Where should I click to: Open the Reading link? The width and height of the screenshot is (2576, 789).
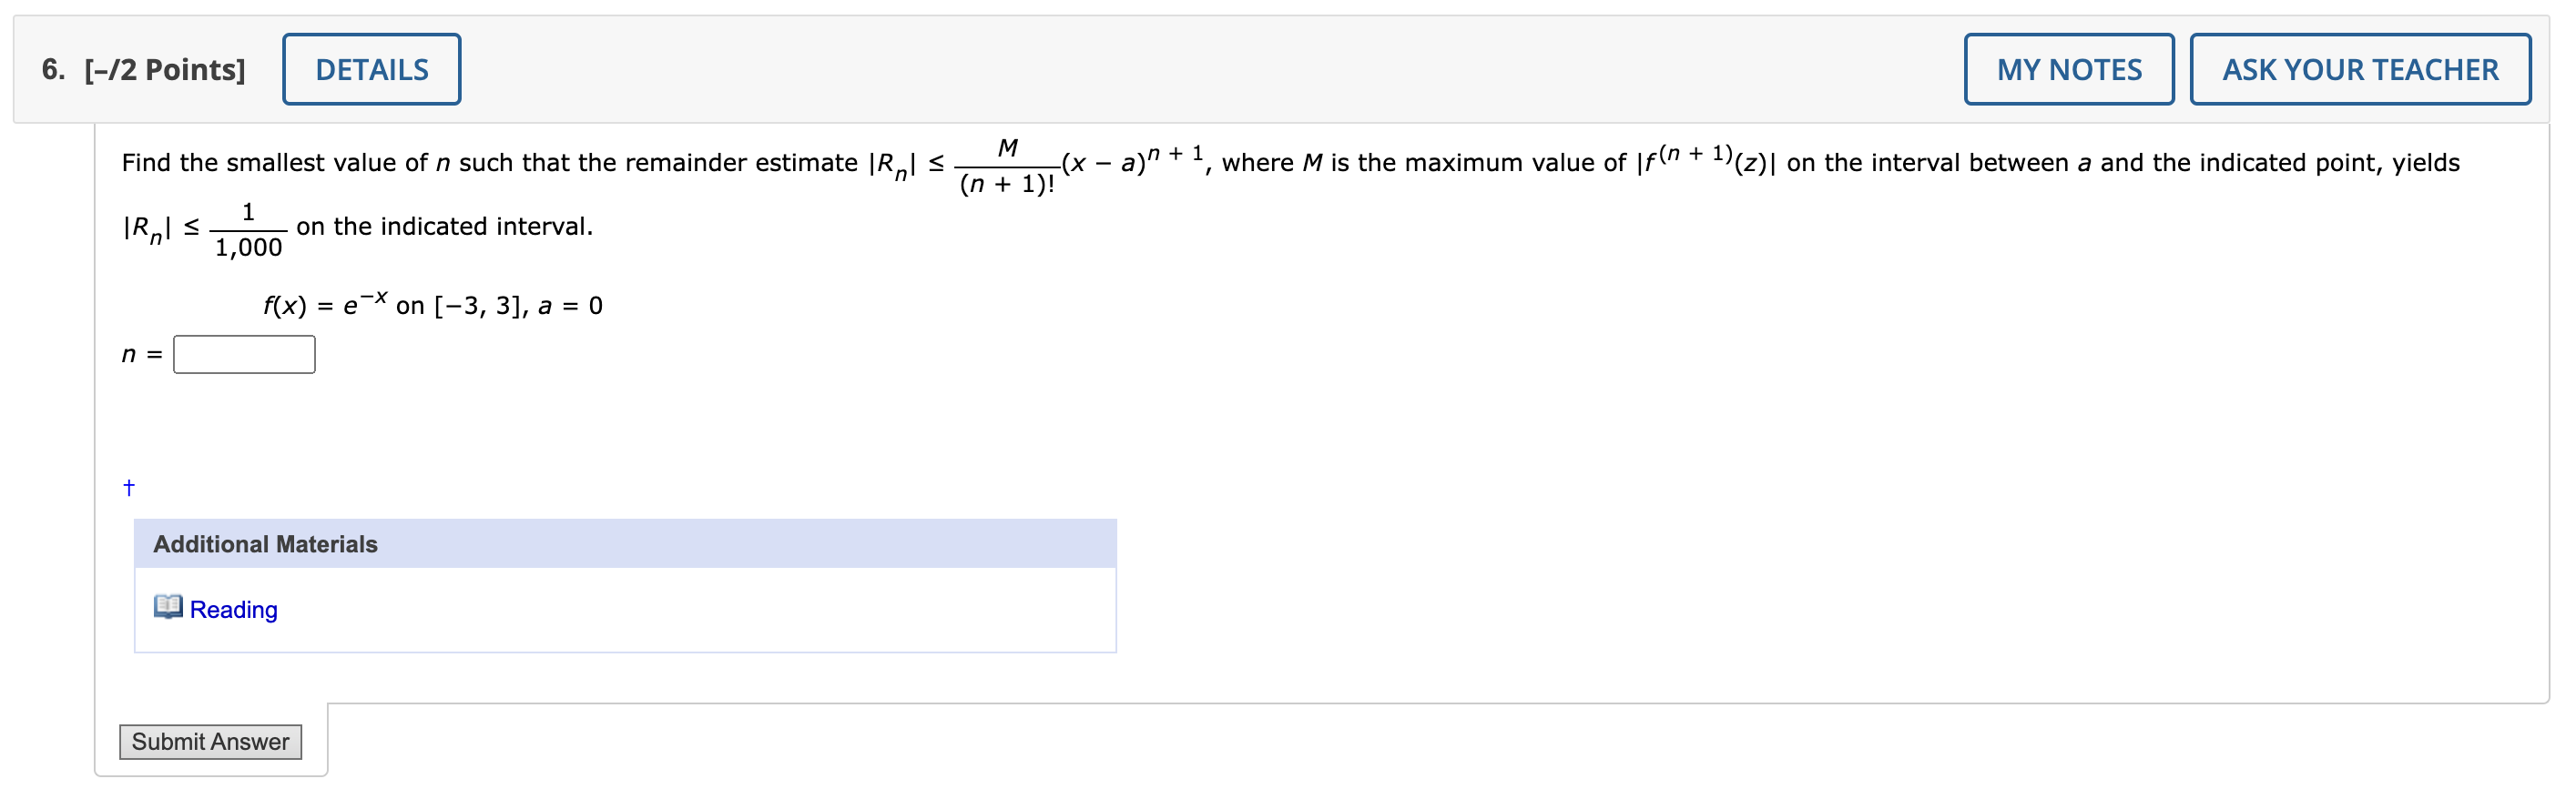[236, 609]
